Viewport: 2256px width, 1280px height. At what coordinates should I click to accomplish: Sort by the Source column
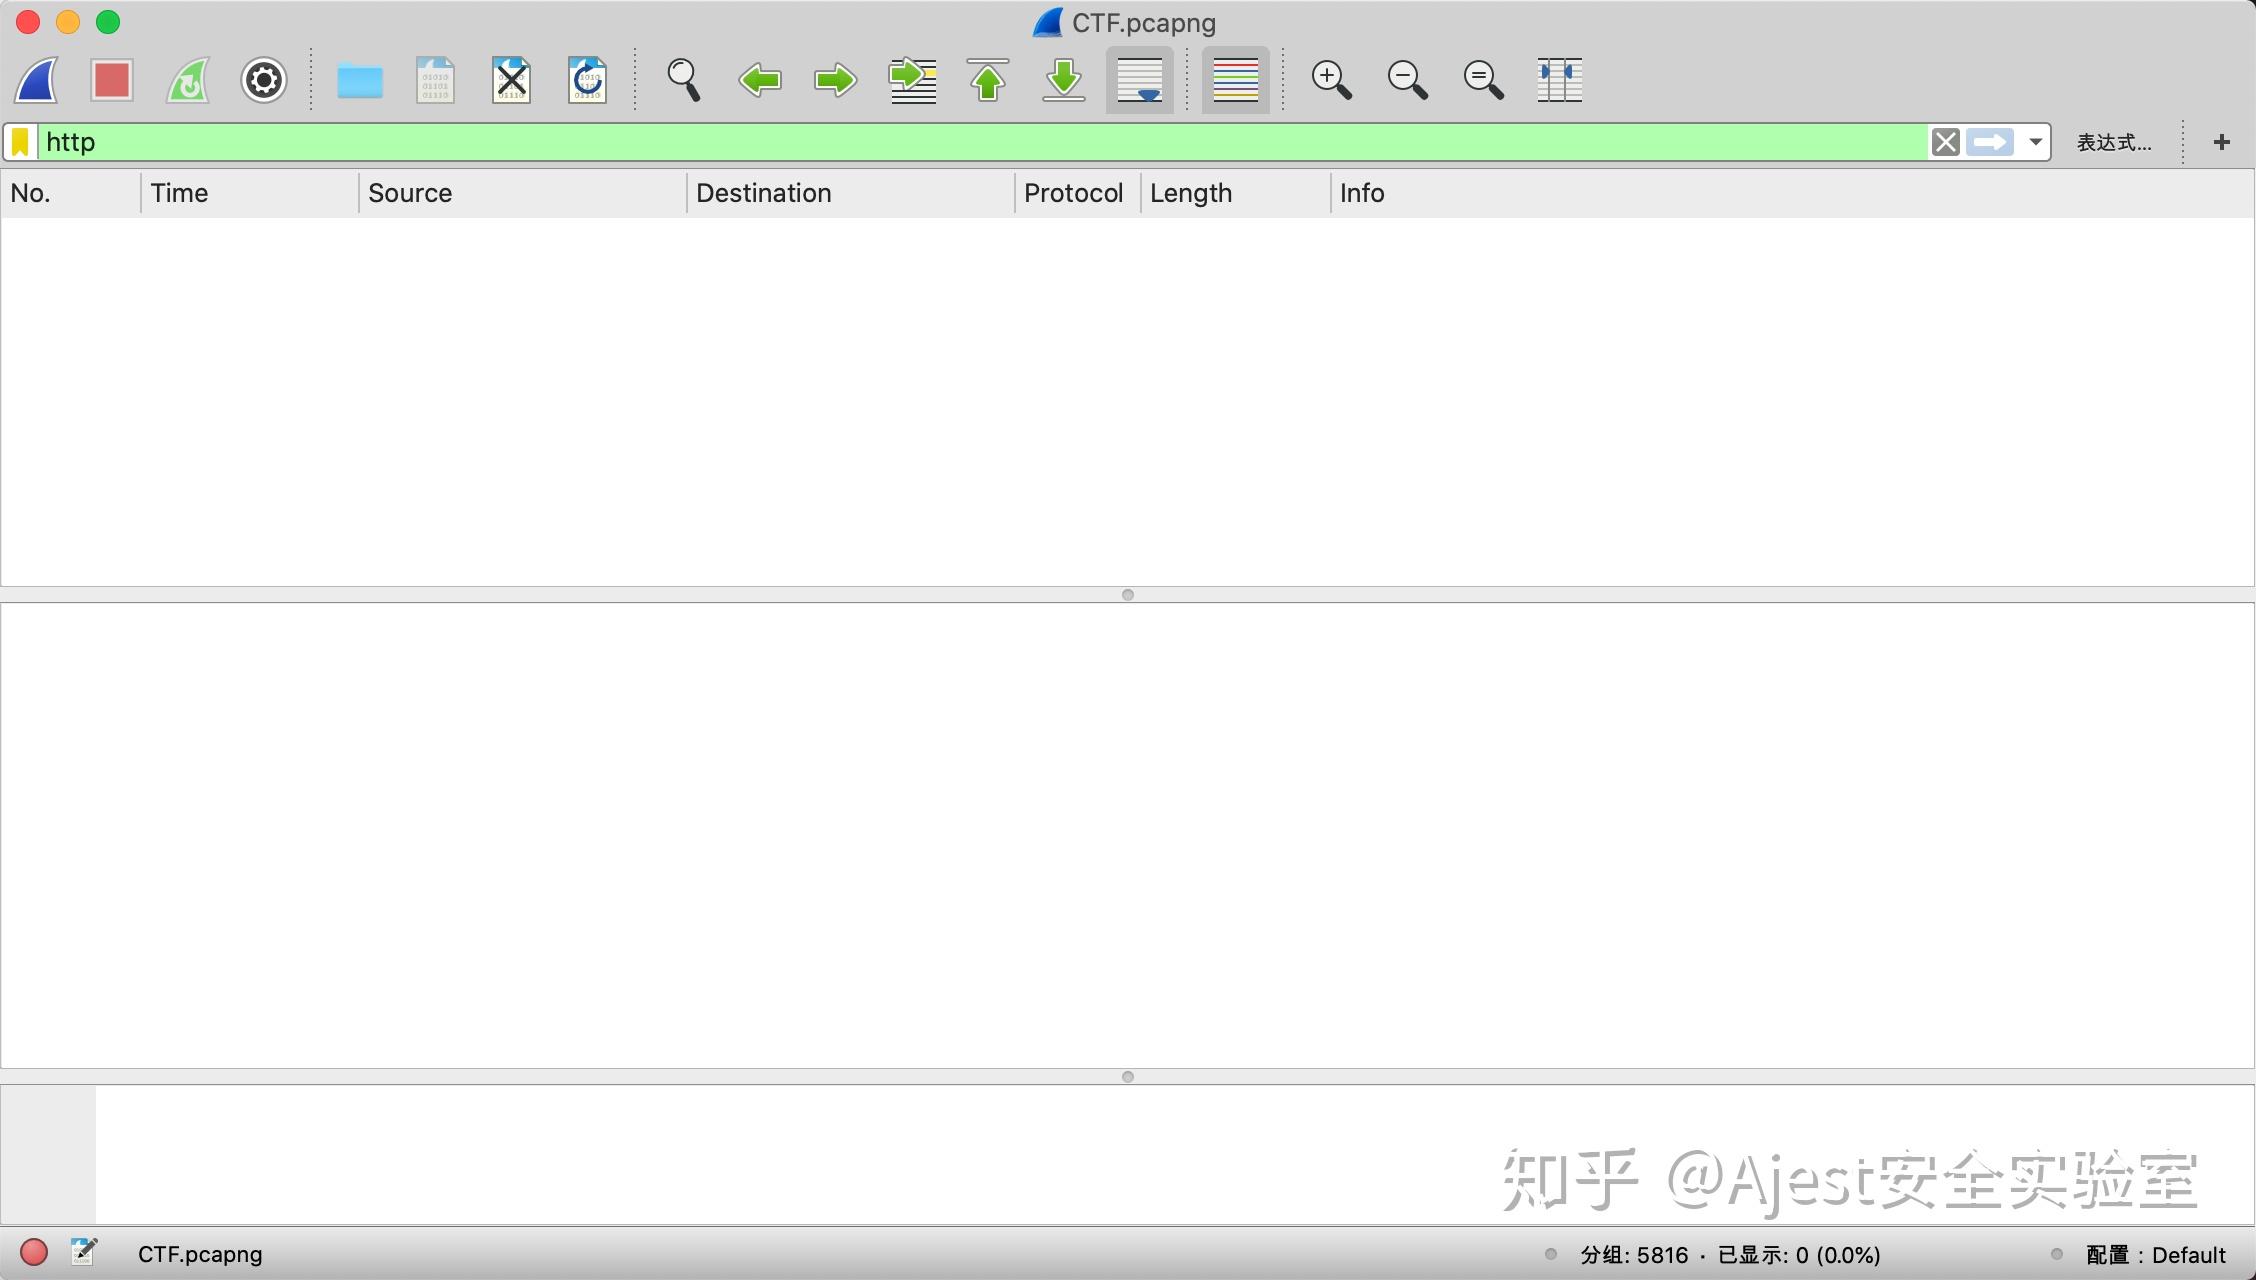pos(523,193)
